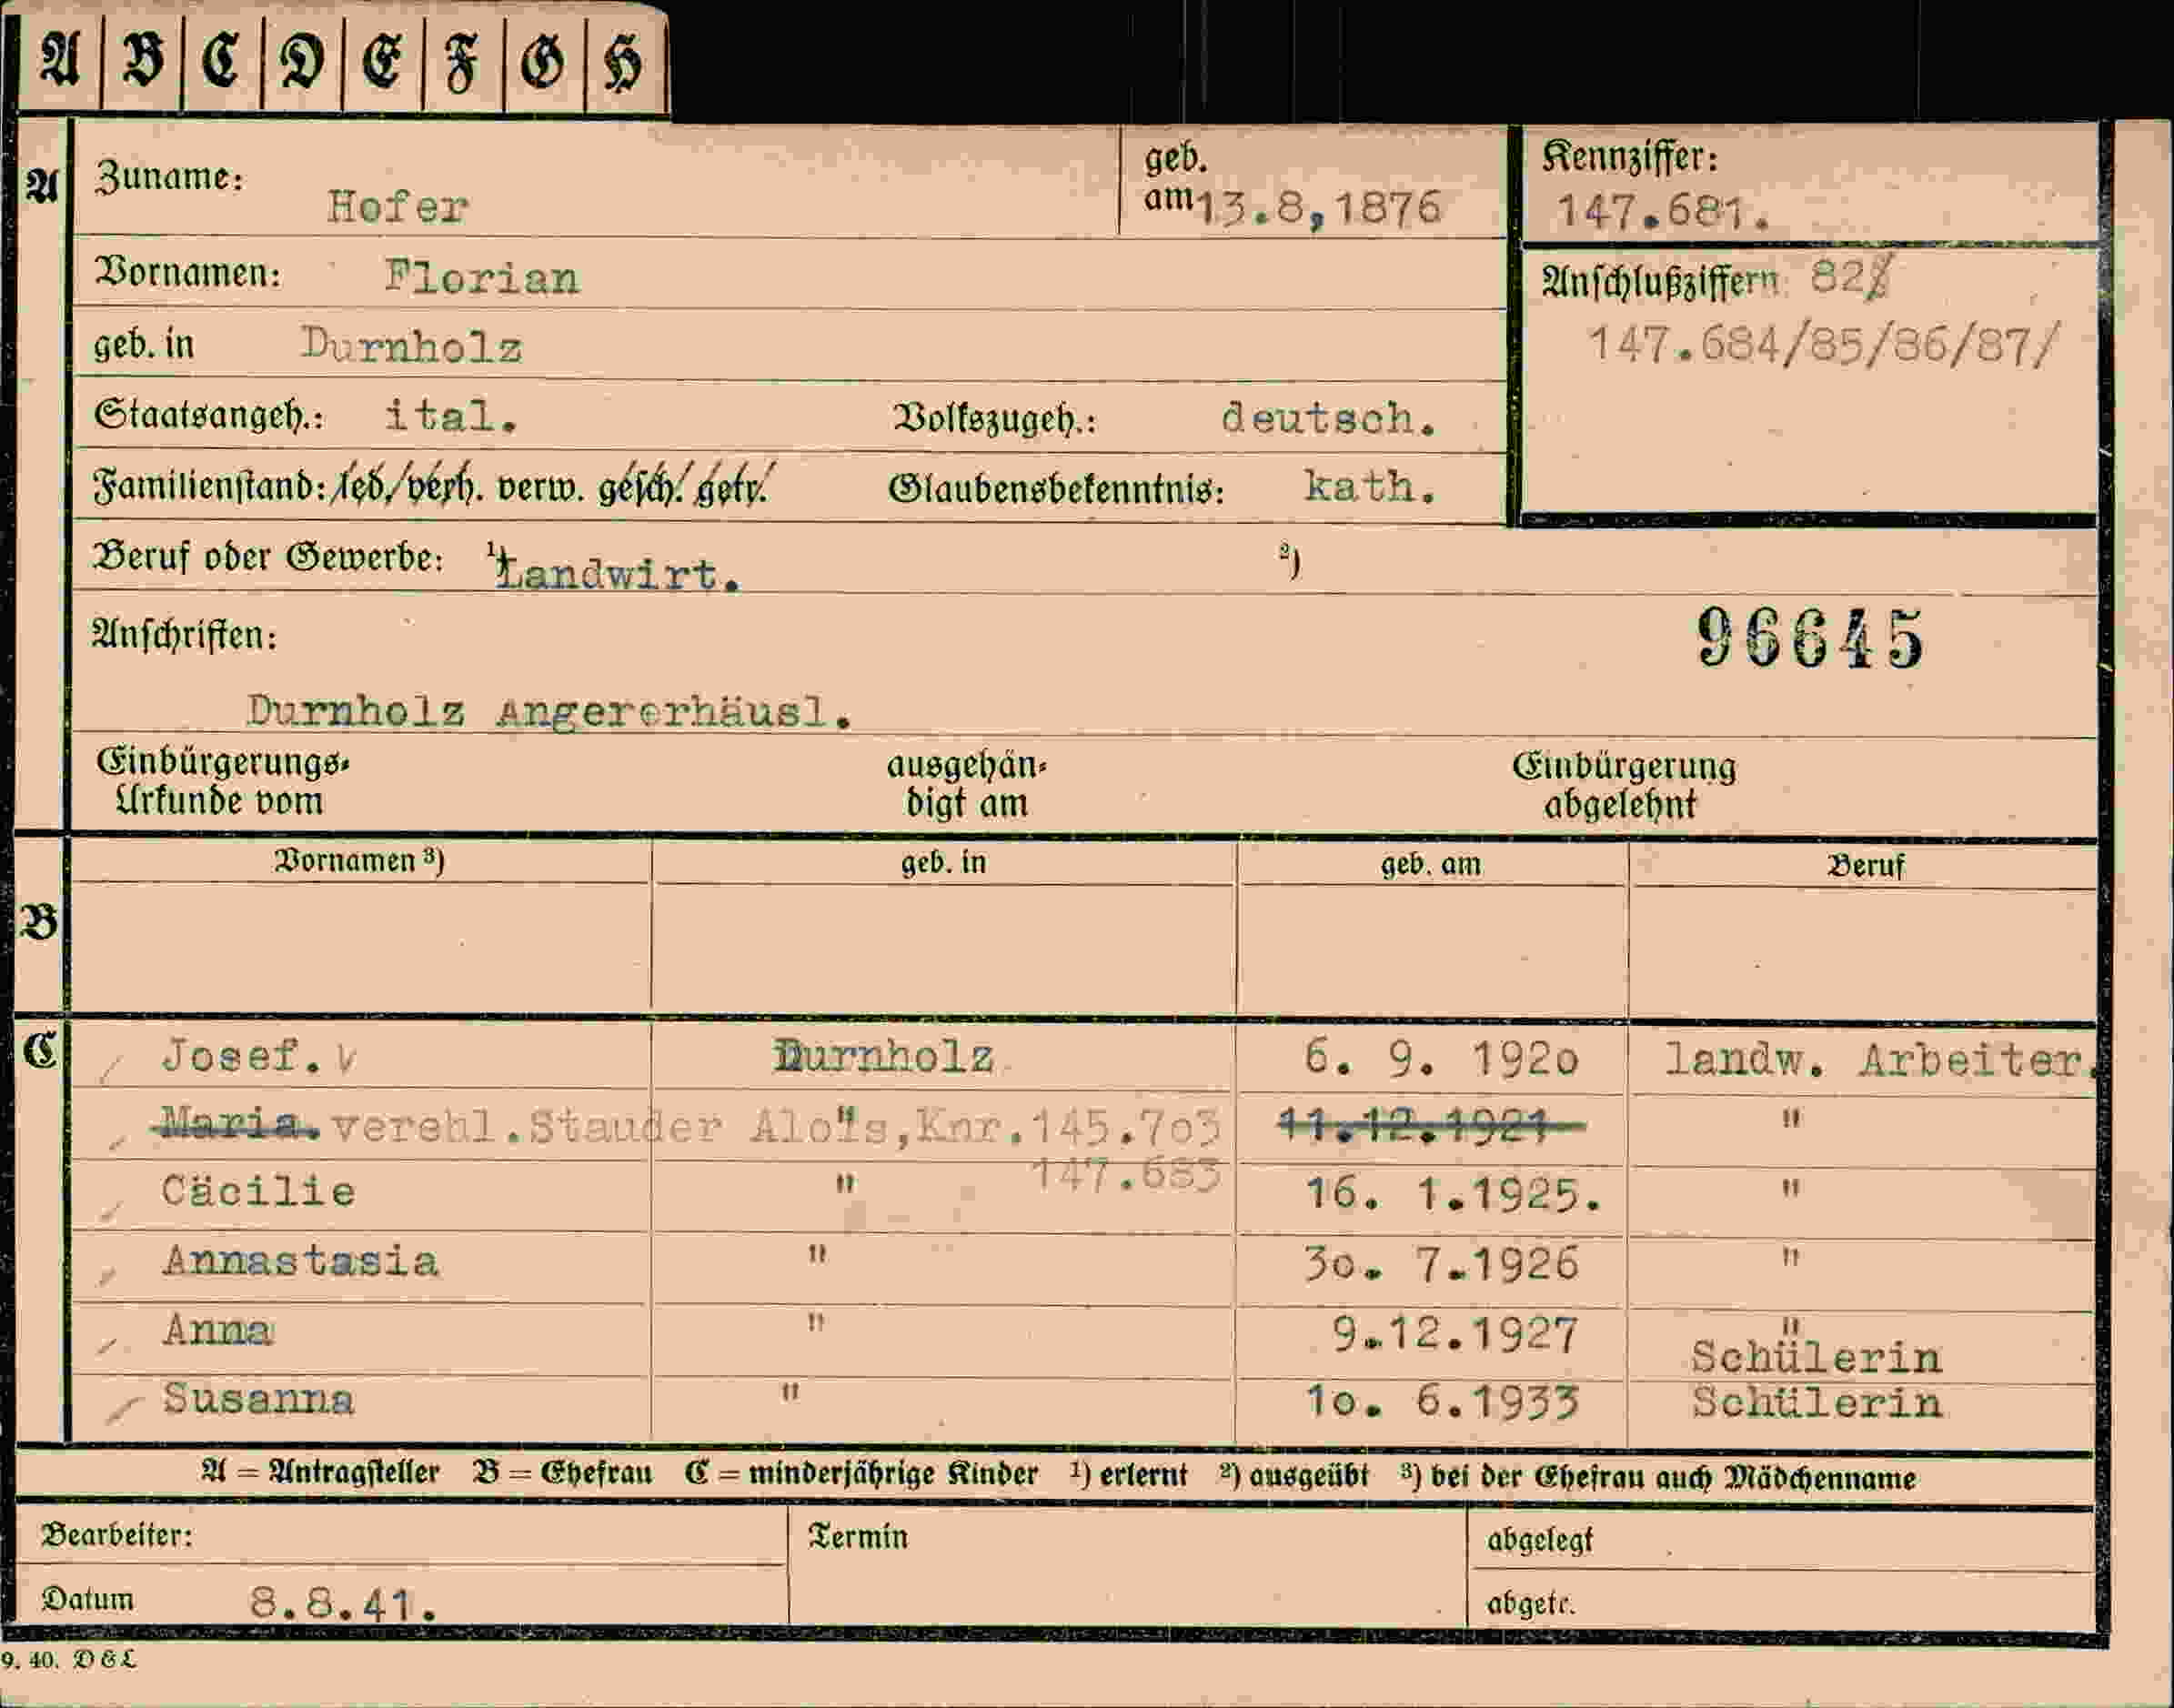Click the occupation 'landw. Arbeiter.'

(1879, 1061)
